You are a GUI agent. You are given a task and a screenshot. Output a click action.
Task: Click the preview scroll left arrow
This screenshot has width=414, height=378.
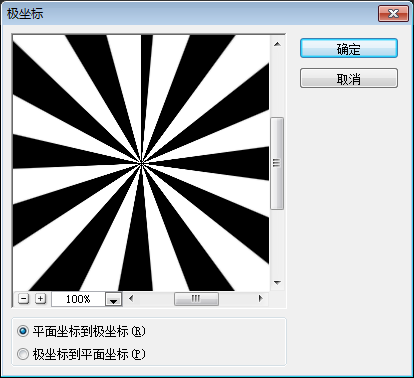click(x=131, y=298)
